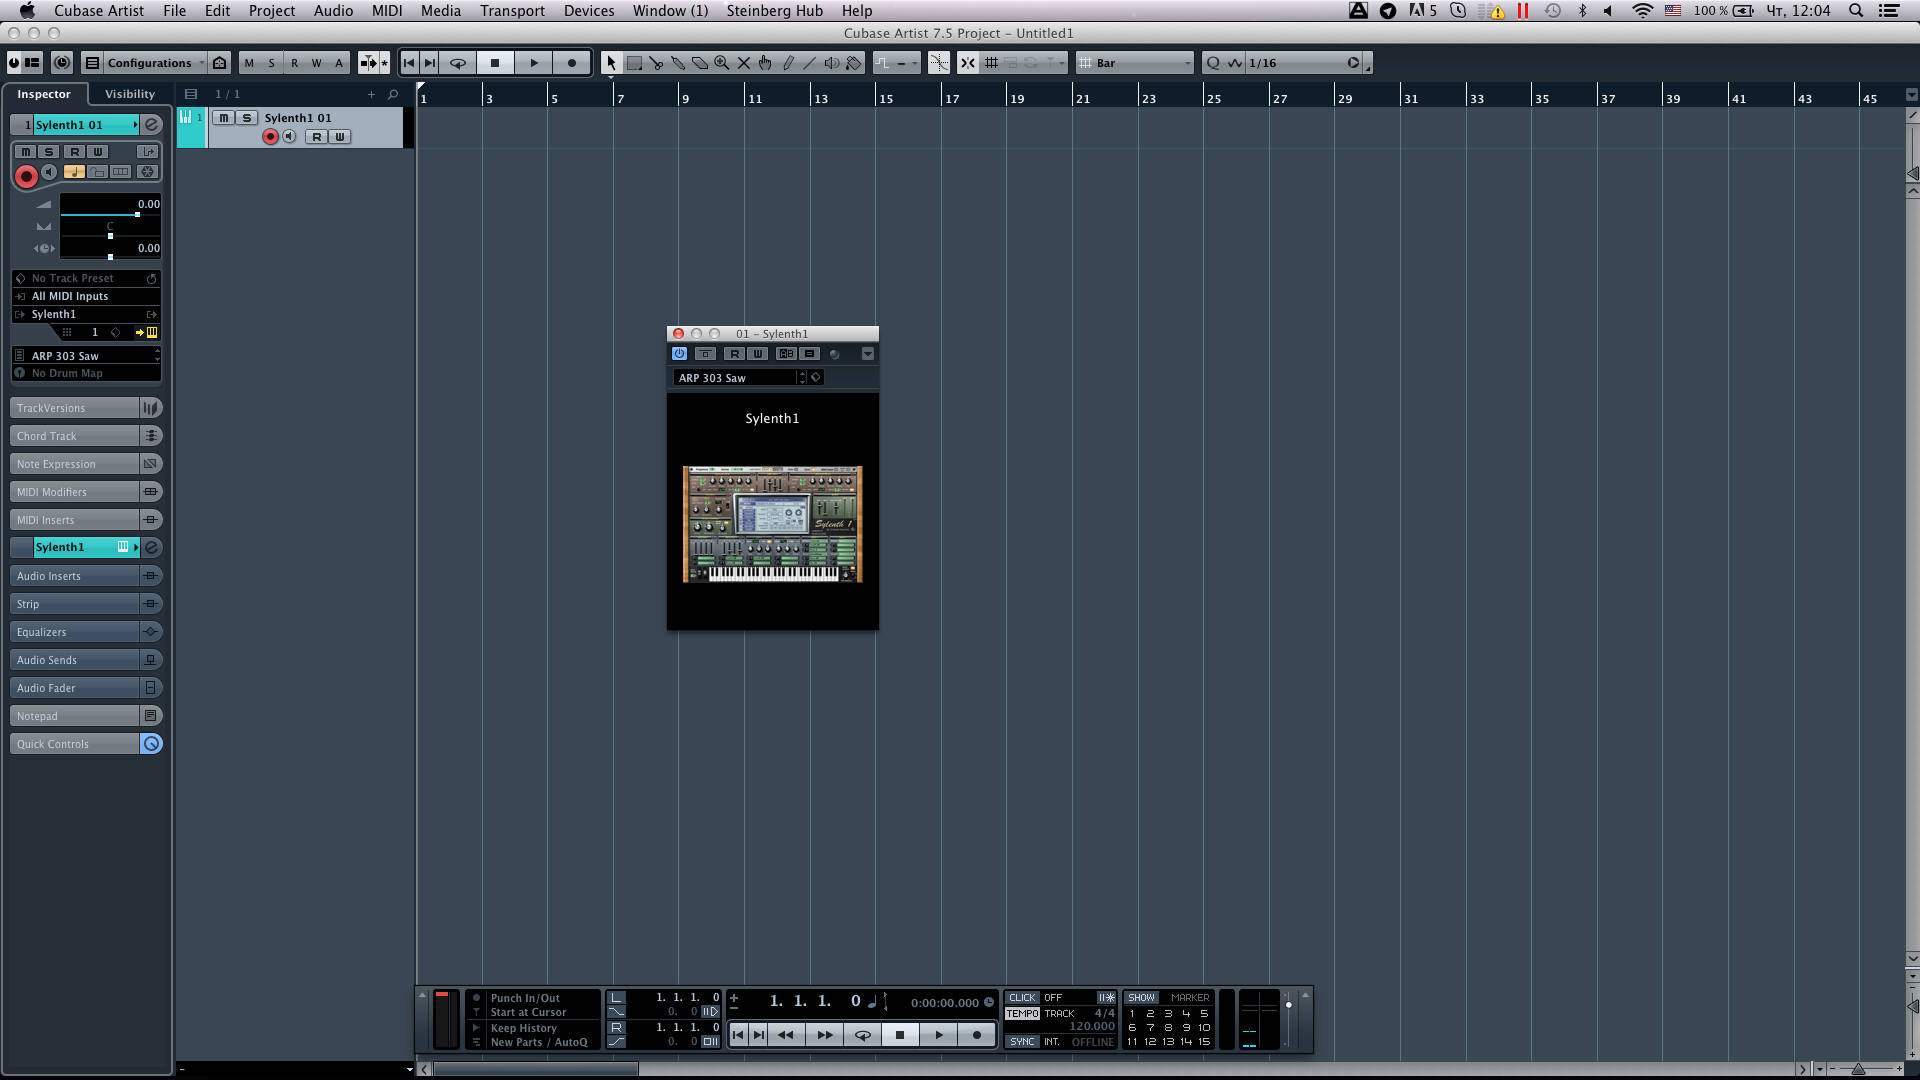Click the CLICK metronome button in transport

tap(1022, 998)
